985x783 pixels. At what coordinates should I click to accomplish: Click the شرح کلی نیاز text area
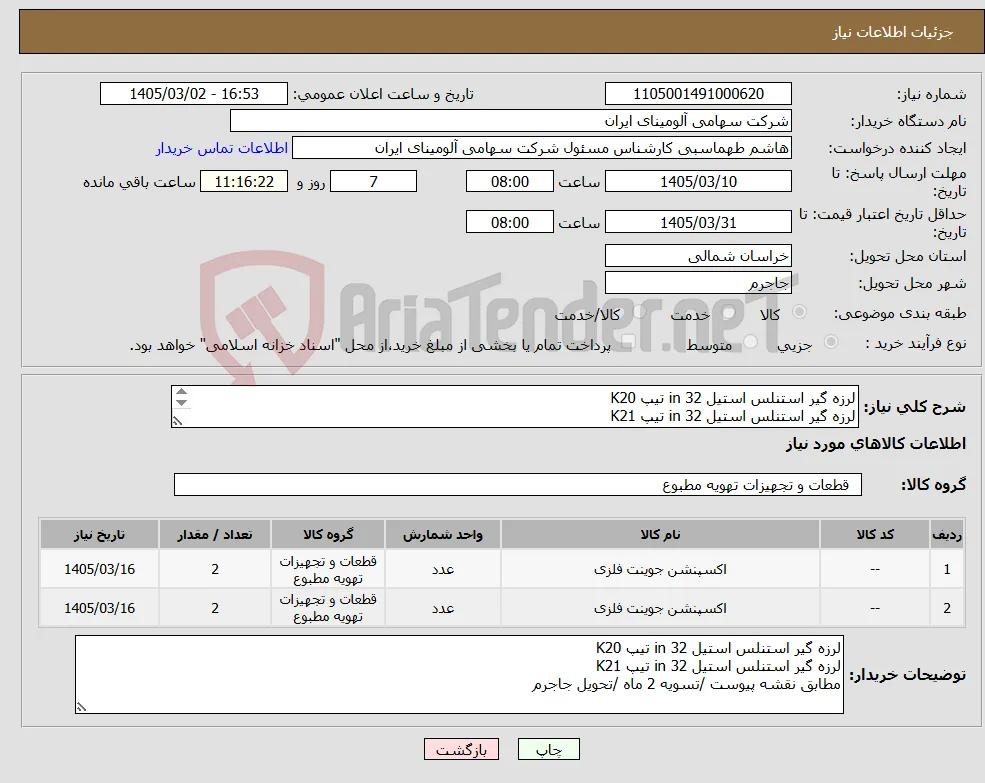coord(514,407)
